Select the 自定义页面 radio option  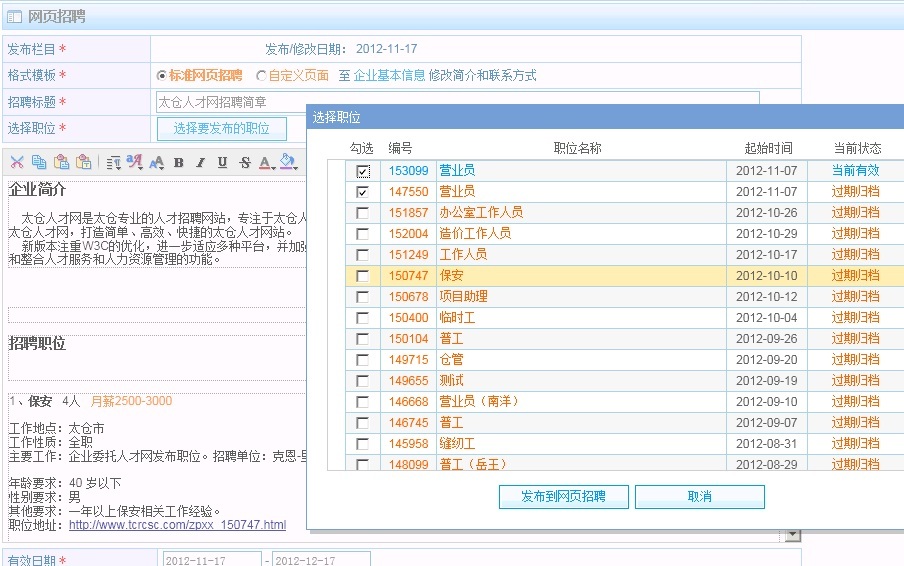click(x=261, y=76)
